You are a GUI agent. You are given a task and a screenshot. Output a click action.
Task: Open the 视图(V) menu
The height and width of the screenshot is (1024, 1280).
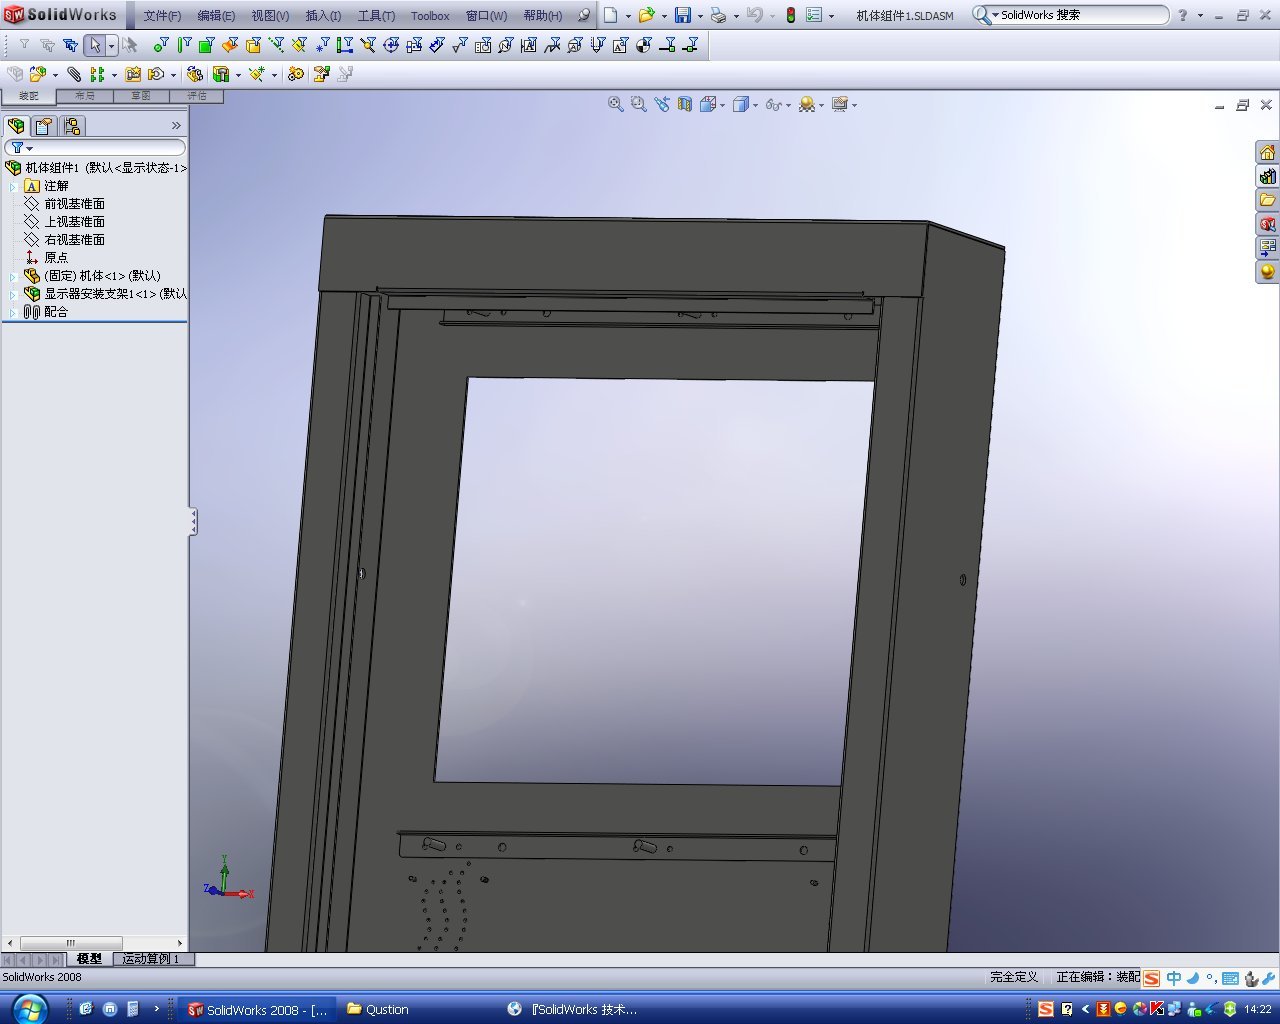coord(270,16)
